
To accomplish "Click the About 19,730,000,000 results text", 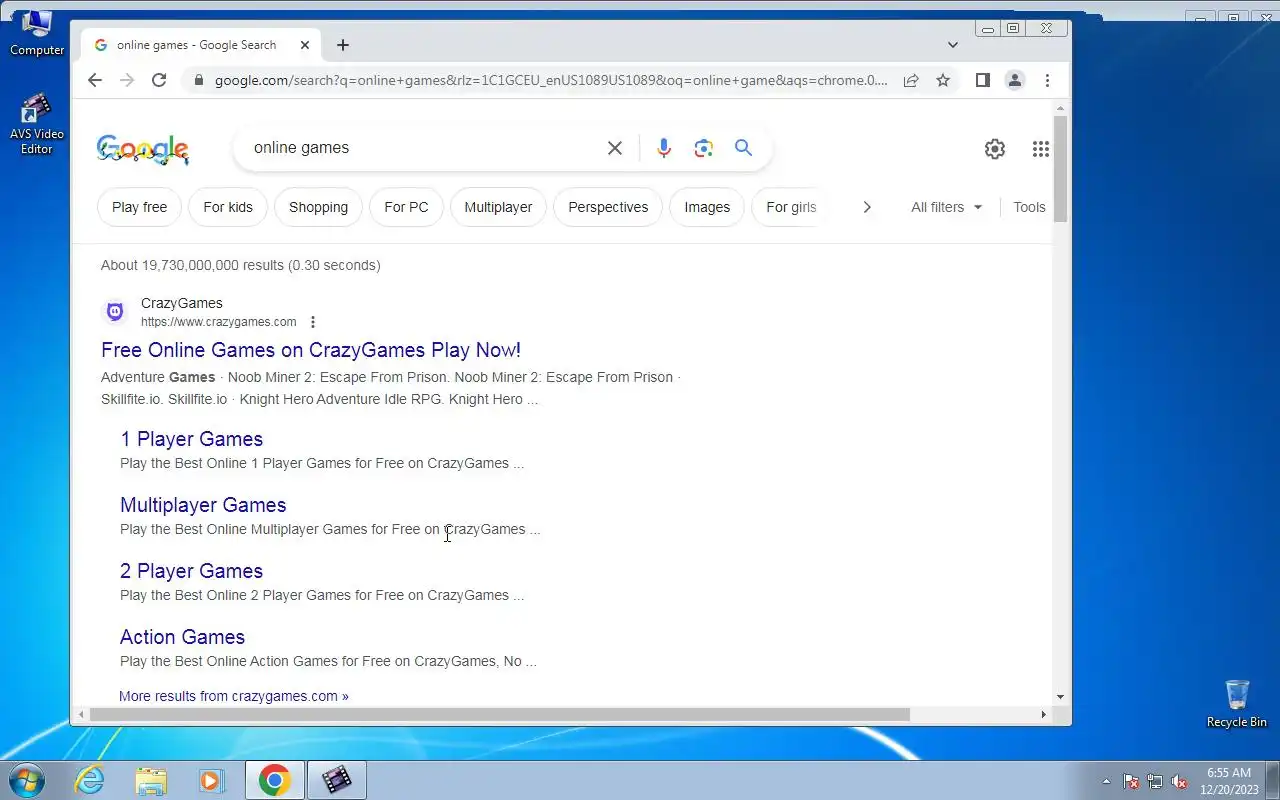I will tap(240, 265).
